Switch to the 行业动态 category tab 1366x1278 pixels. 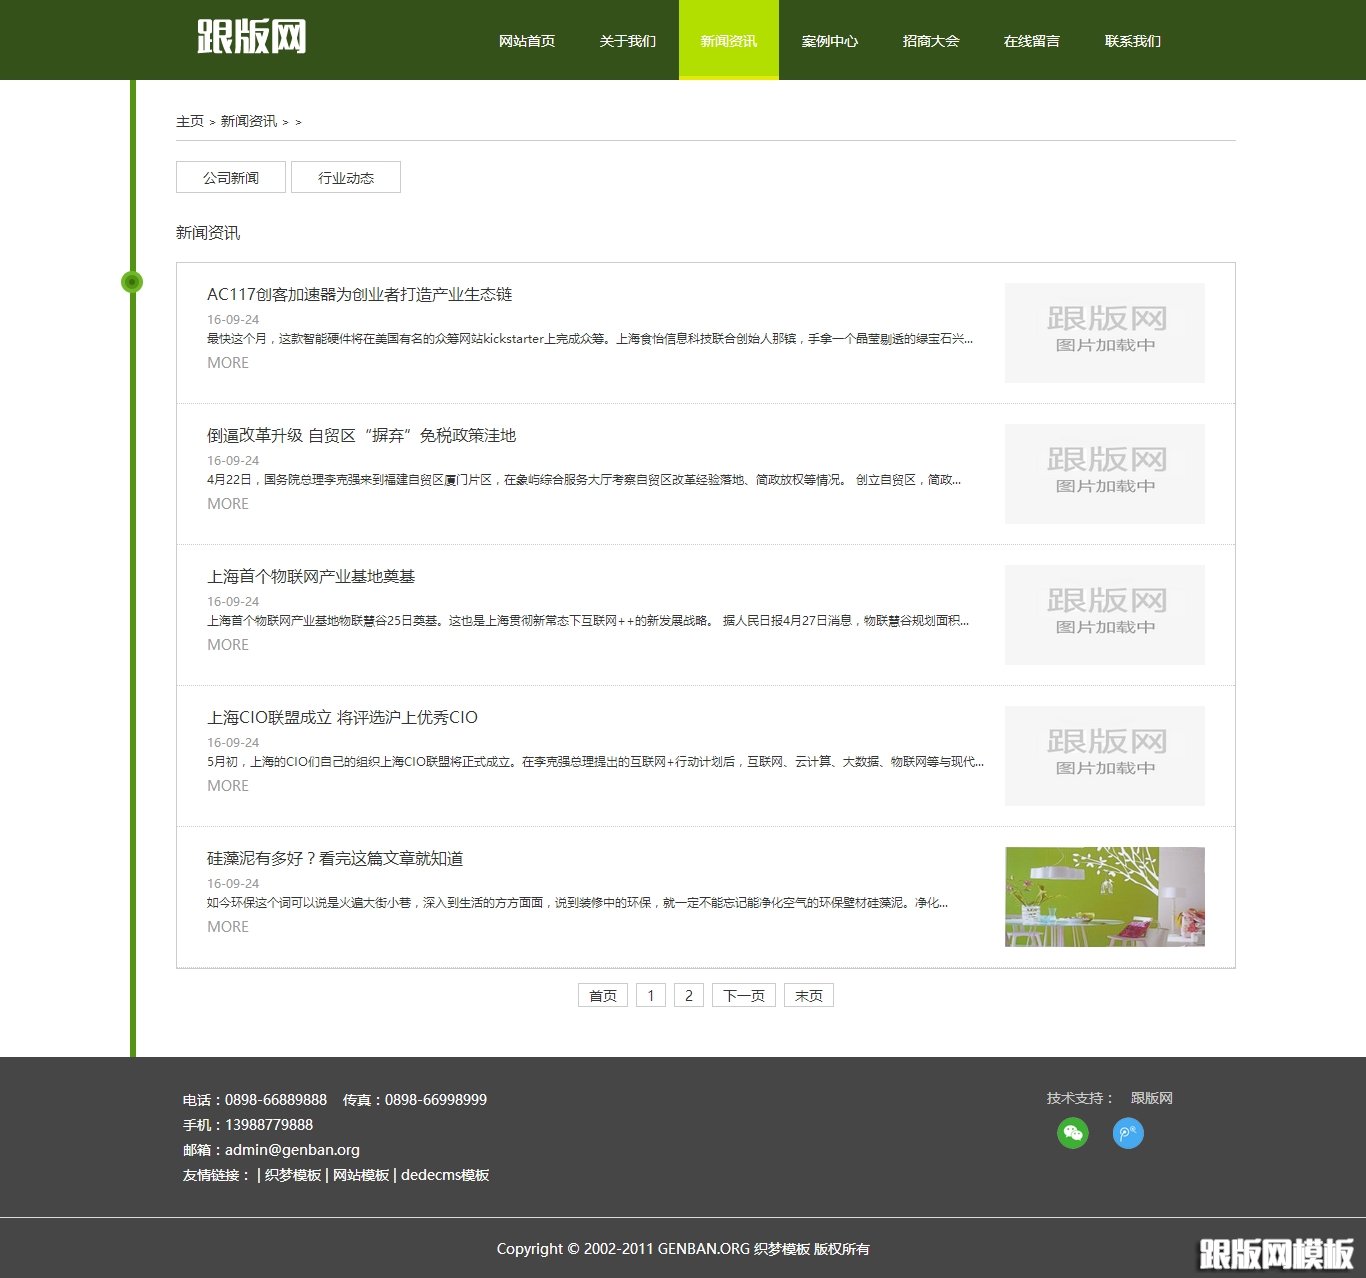pos(346,177)
